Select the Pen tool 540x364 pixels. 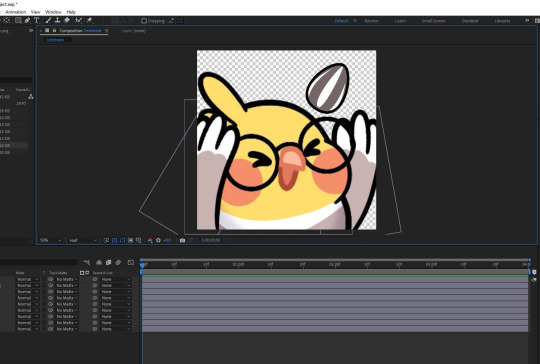(27, 21)
